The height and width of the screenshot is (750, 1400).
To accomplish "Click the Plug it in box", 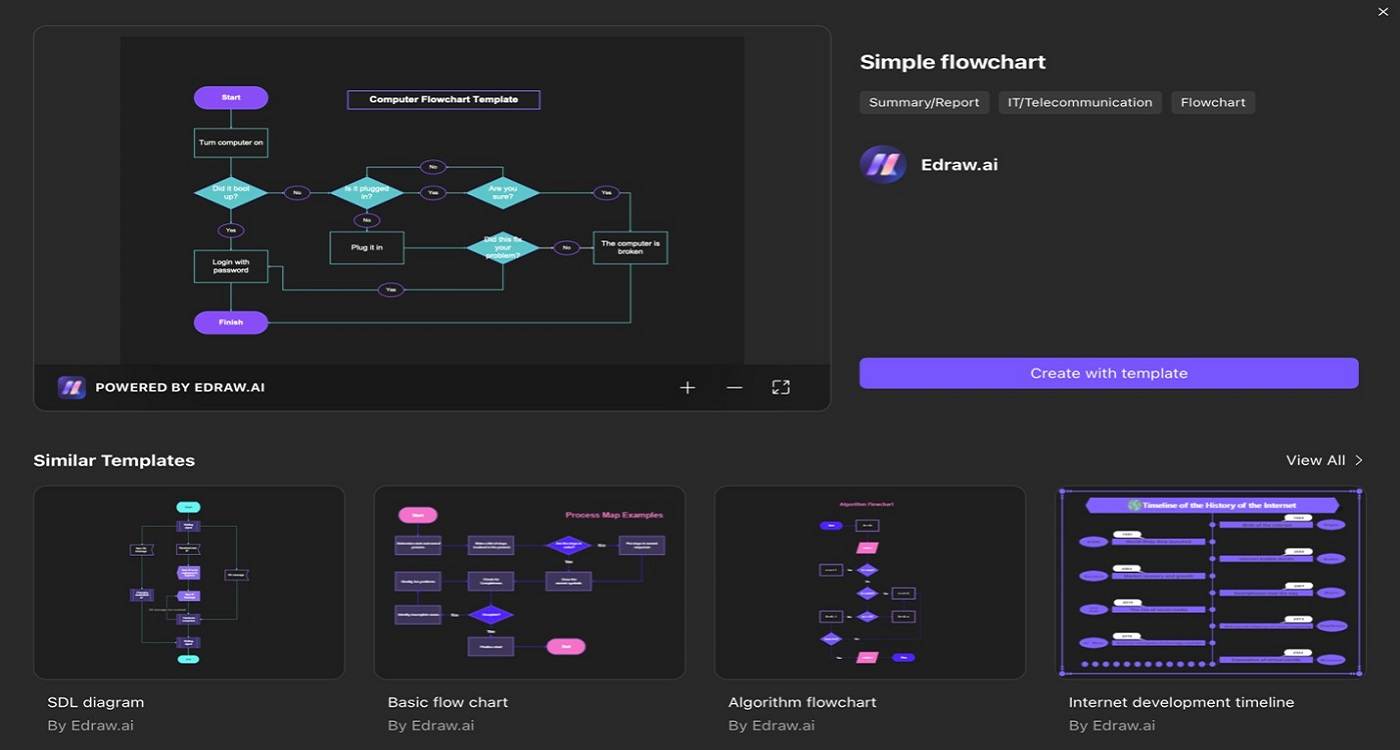I will coord(367,247).
